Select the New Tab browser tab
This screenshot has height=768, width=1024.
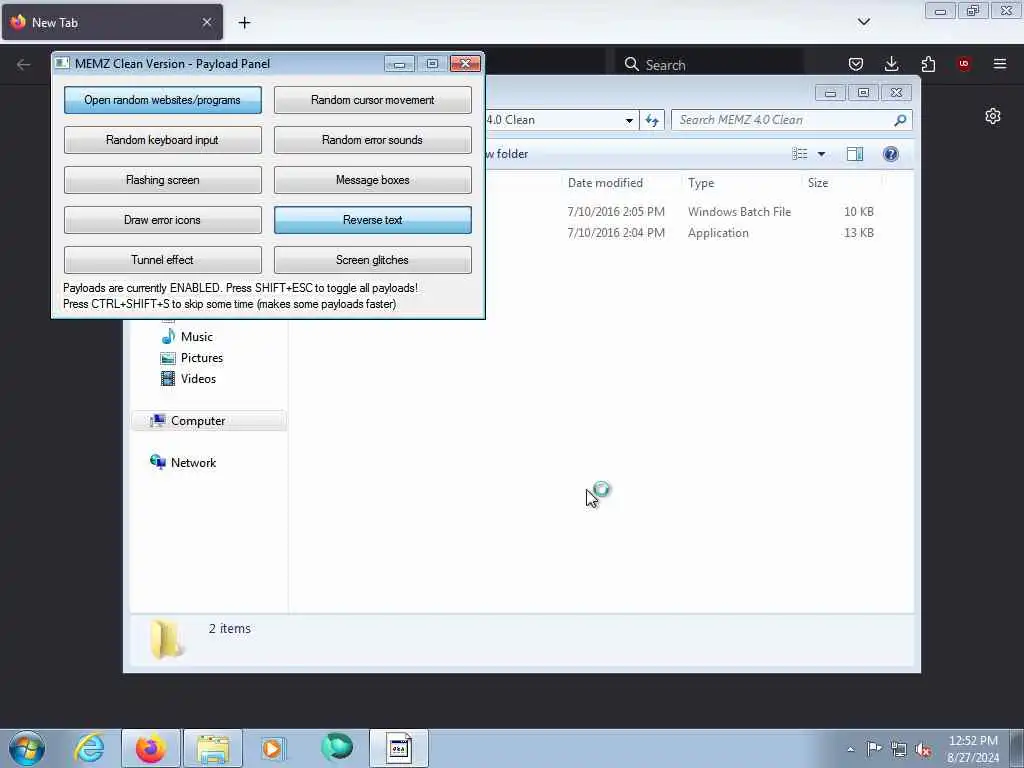coord(112,22)
